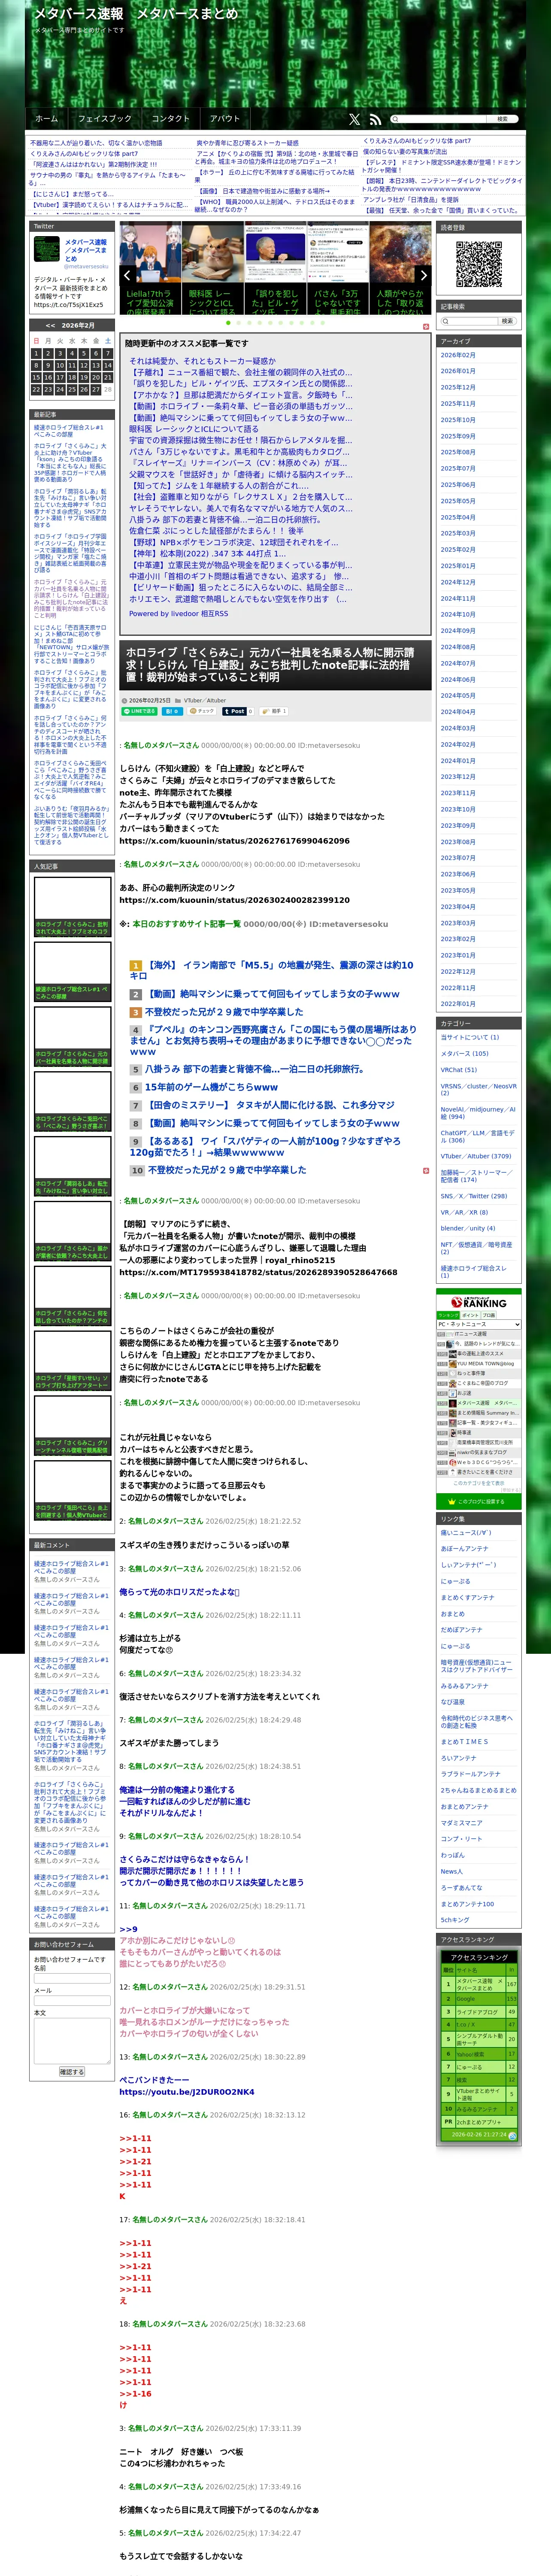Image resolution: width=551 pixels, height=2576 pixels.
Task: Open the PC・ネットニュース ranking dropdown
Action: coord(478,1324)
